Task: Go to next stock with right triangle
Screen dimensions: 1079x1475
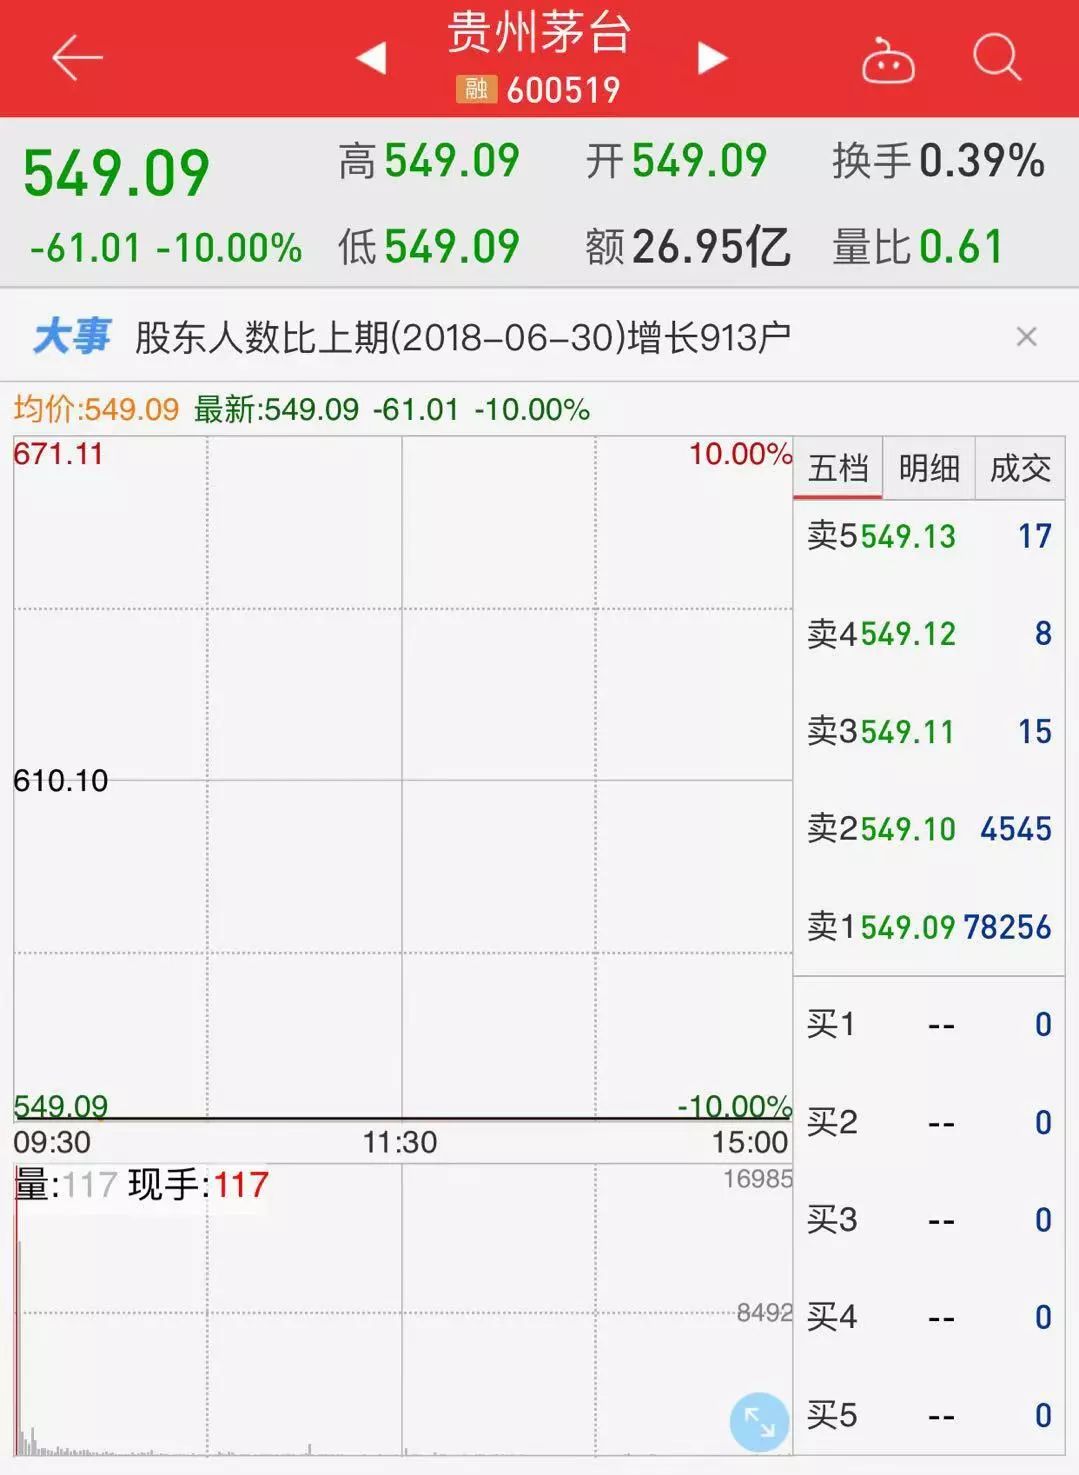Action: click(712, 58)
